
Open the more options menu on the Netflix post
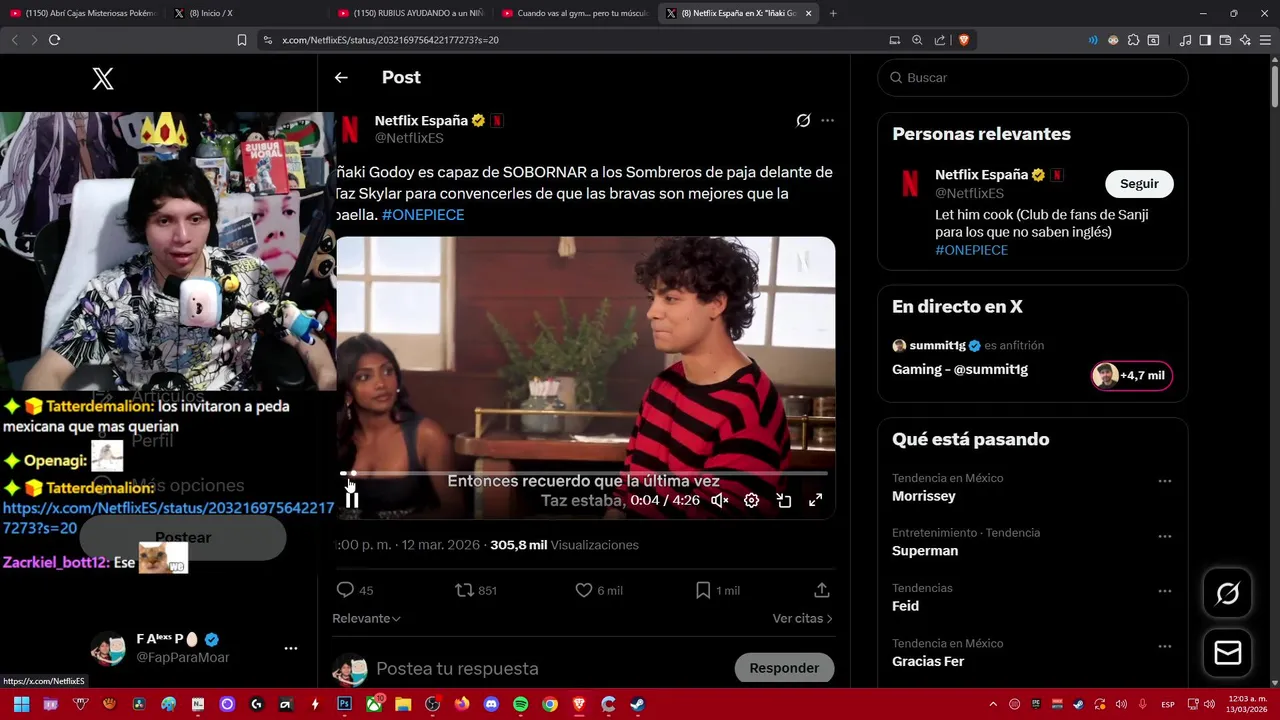click(x=827, y=120)
